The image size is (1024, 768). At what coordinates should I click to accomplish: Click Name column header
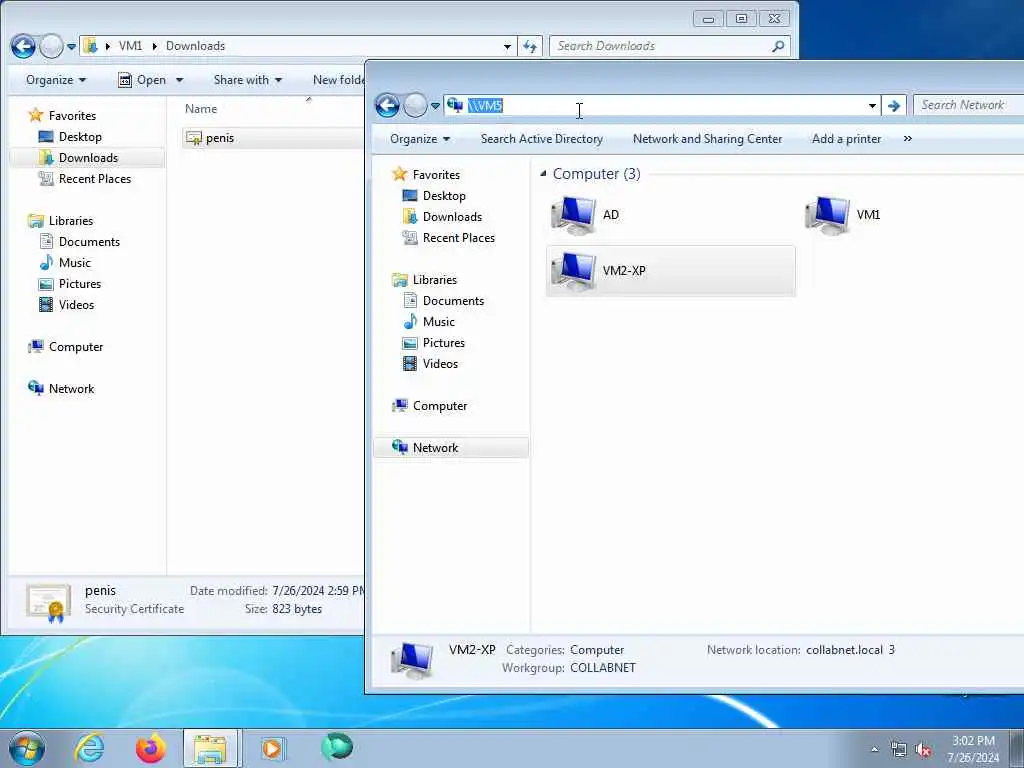[200, 109]
